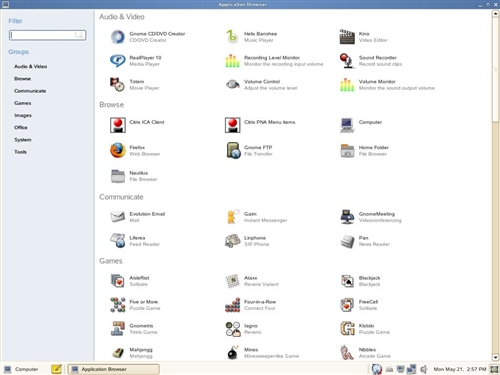
Task: Open Sound Recorder application
Action: pos(347,61)
